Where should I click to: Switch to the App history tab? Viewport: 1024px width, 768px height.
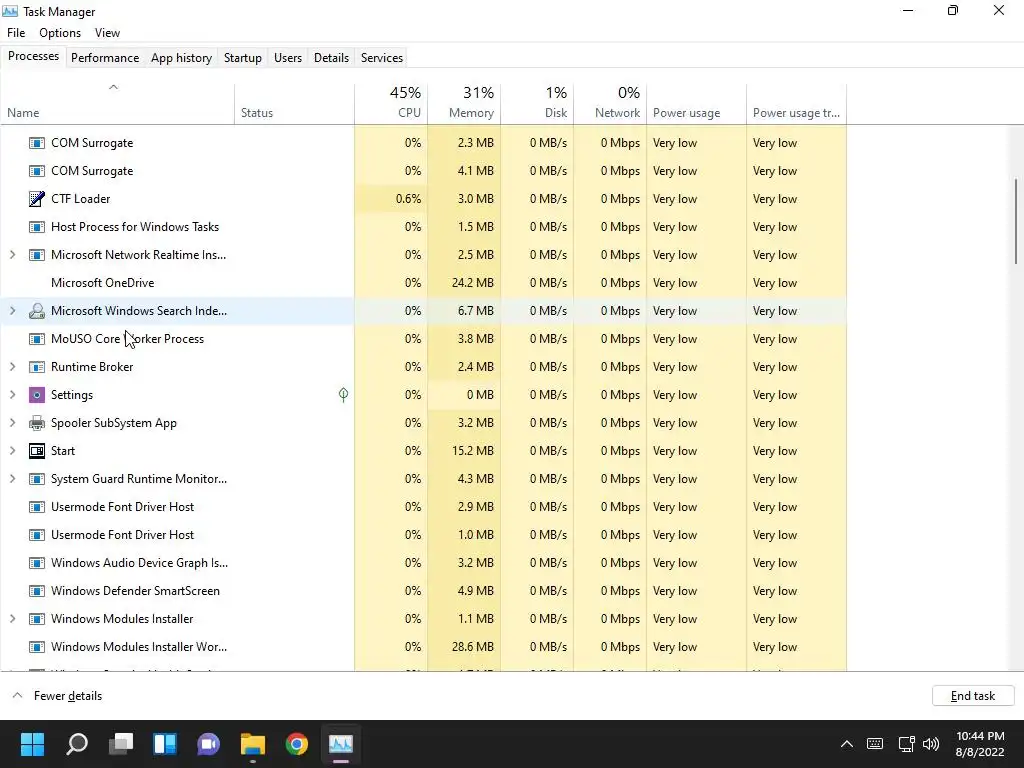click(182, 57)
